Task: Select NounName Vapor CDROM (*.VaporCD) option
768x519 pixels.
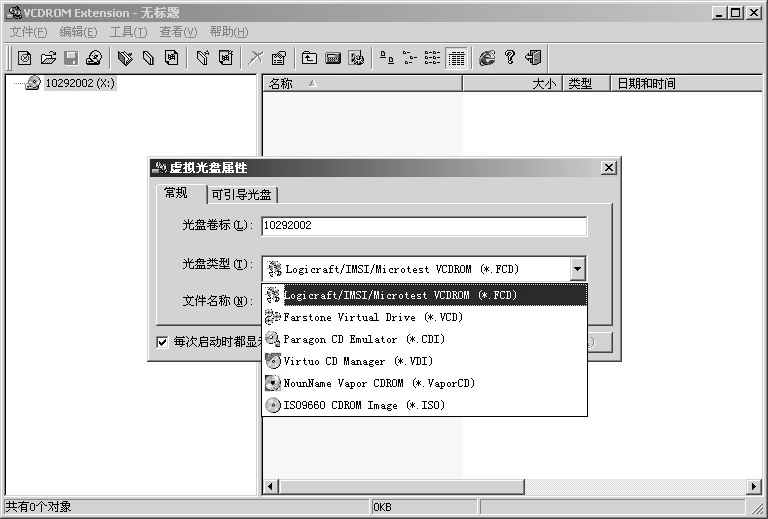Action: pos(425,383)
